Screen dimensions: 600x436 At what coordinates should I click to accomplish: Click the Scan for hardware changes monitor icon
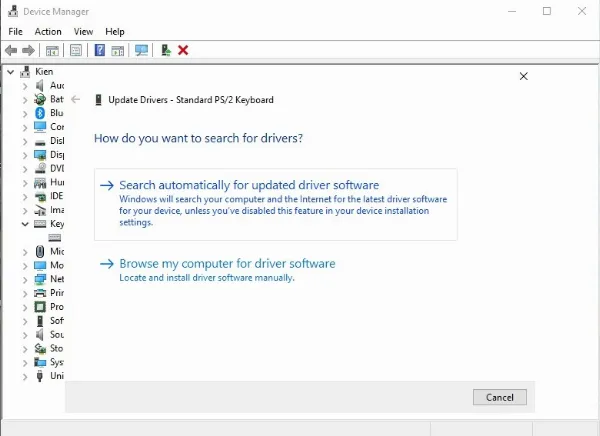[141, 50]
